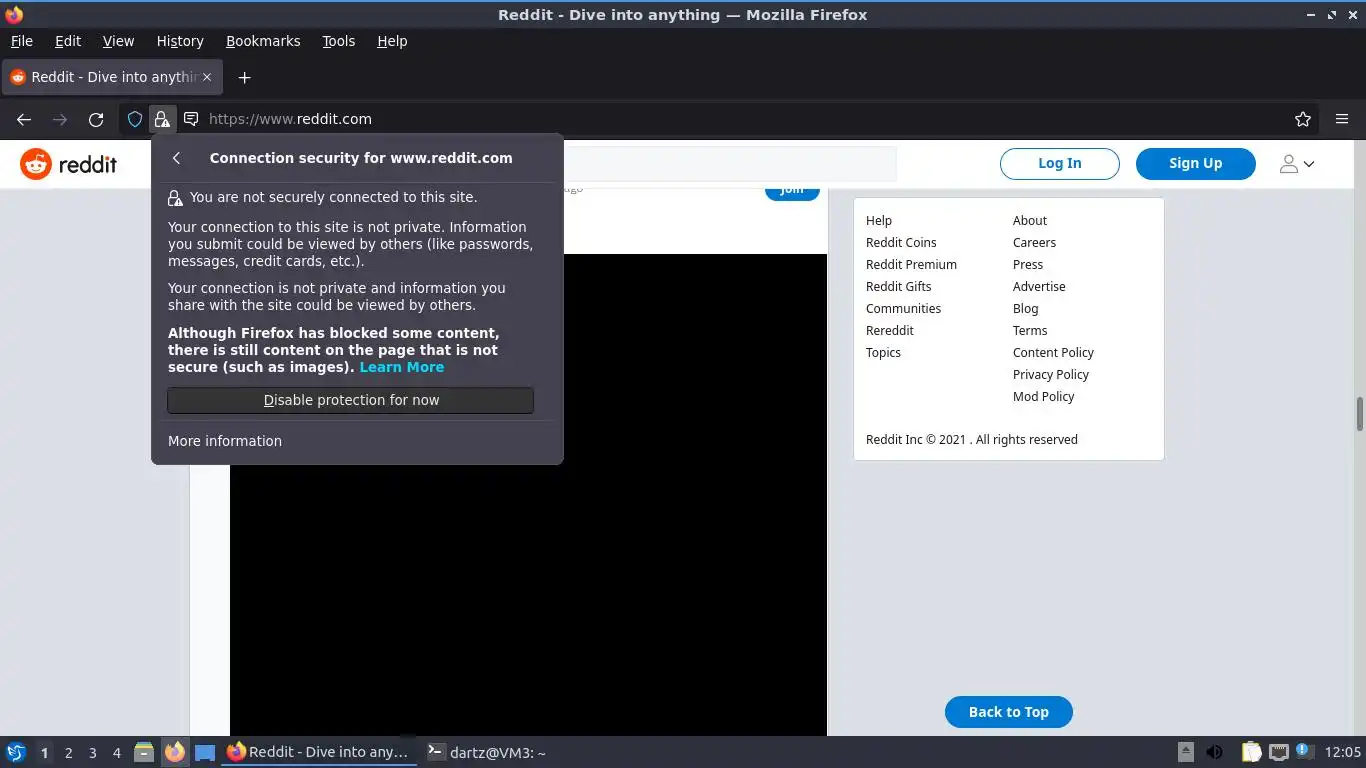Open the Advertise link
This screenshot has height=768, width=1366.
pos(1039,287)
